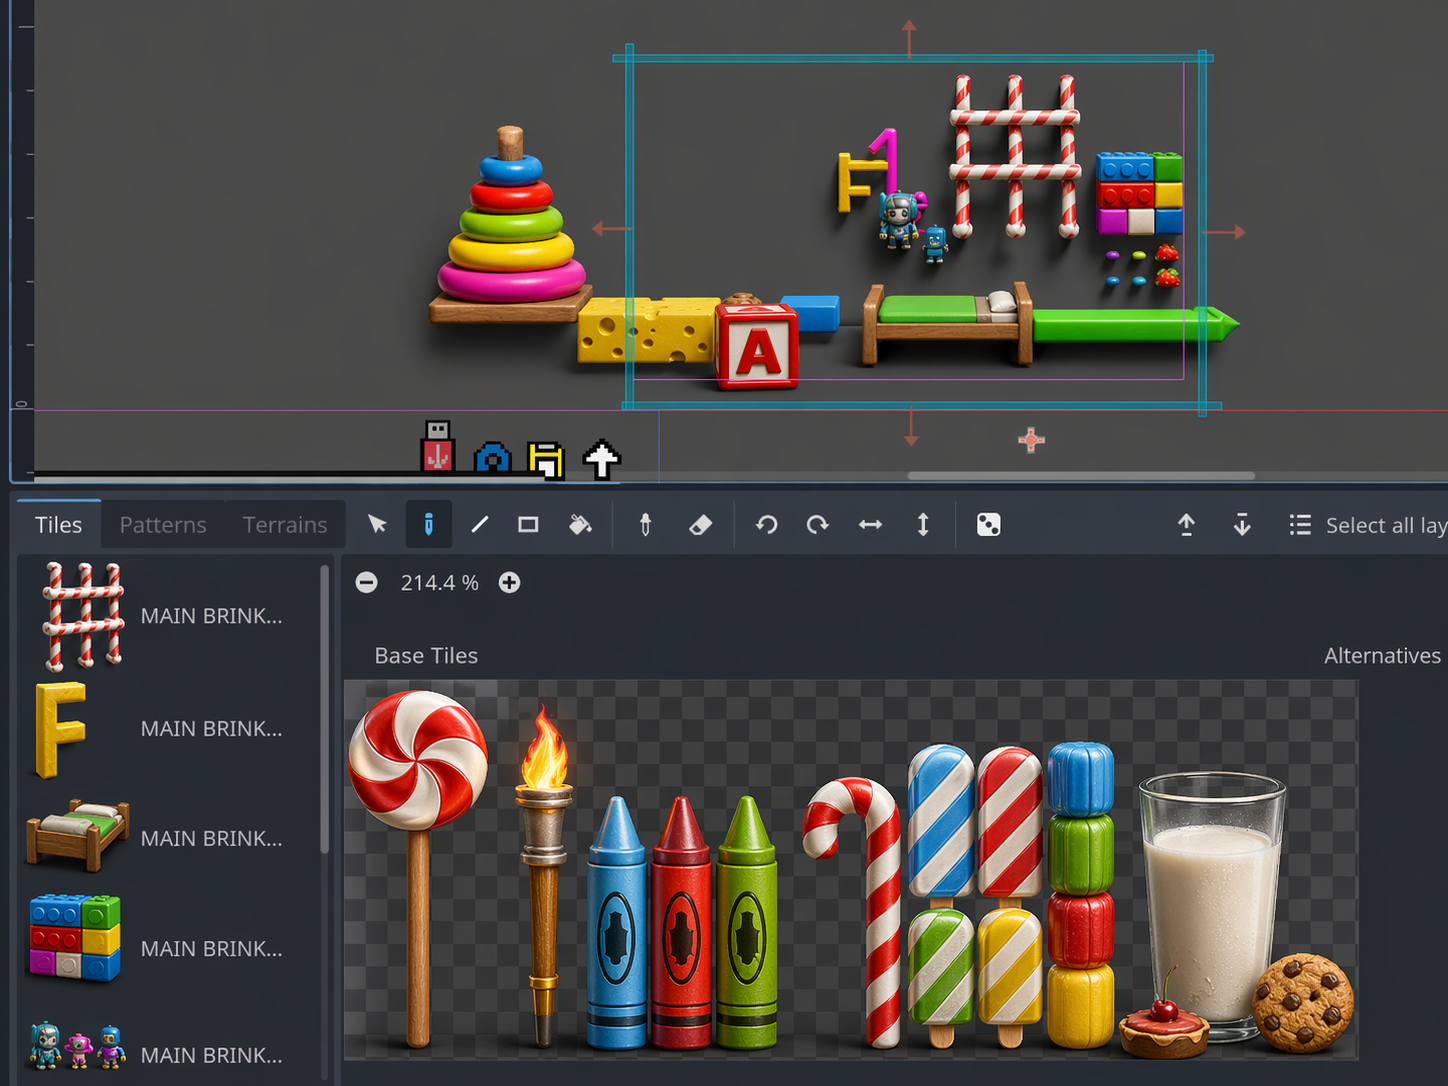Screen dimensions: 1448x1086
Task: Click the yellow floppy disk pixel icon
Action: coord(546,460)
